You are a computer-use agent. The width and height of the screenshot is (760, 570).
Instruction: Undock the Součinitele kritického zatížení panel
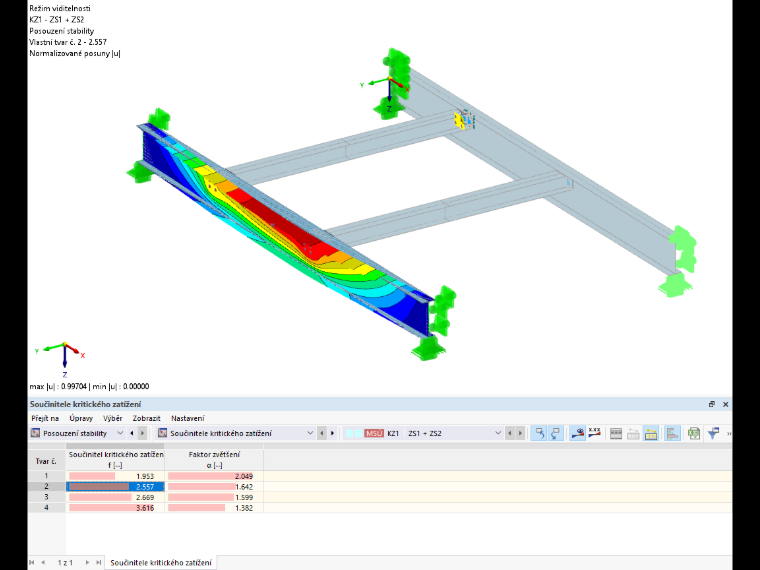point(712,404)
